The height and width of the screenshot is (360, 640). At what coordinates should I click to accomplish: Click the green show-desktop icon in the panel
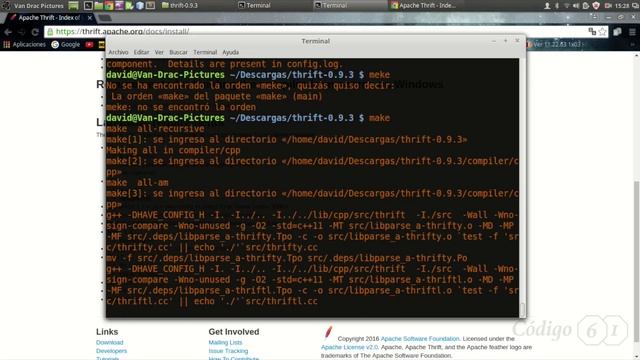(73, 5)
